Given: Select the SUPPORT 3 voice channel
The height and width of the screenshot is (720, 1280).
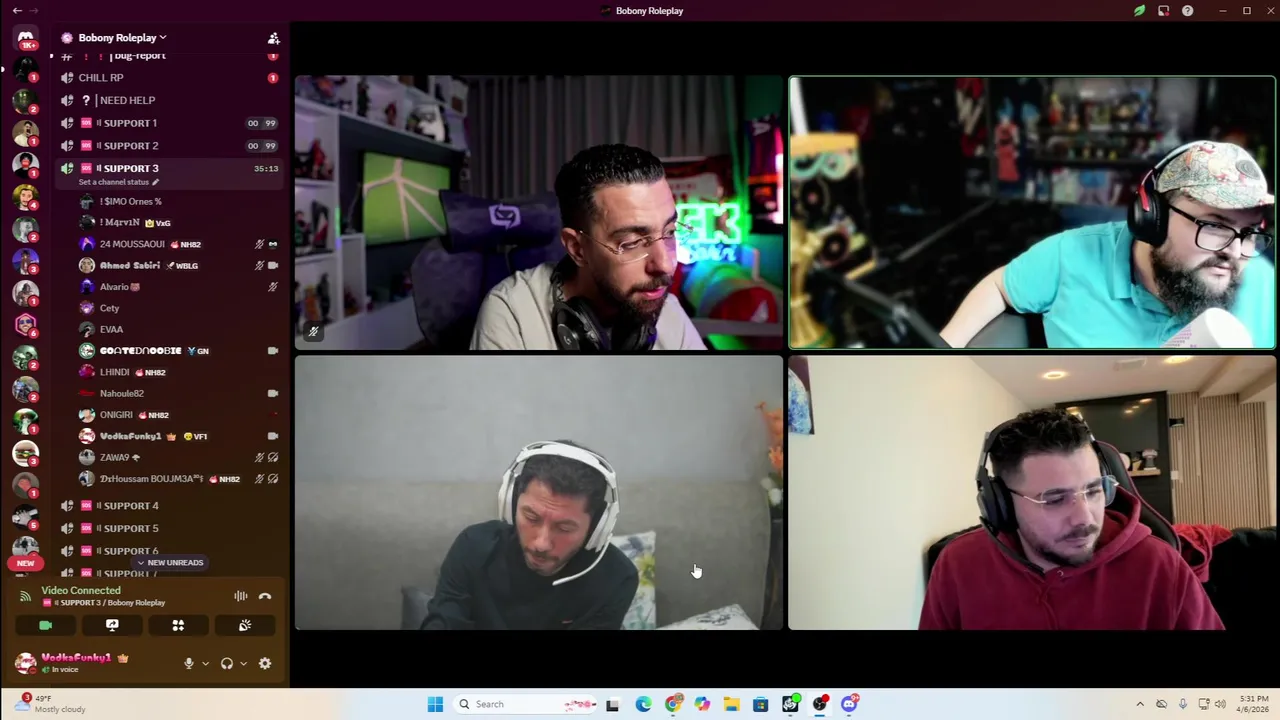Looking at the screenshot, I should point(168,168).
